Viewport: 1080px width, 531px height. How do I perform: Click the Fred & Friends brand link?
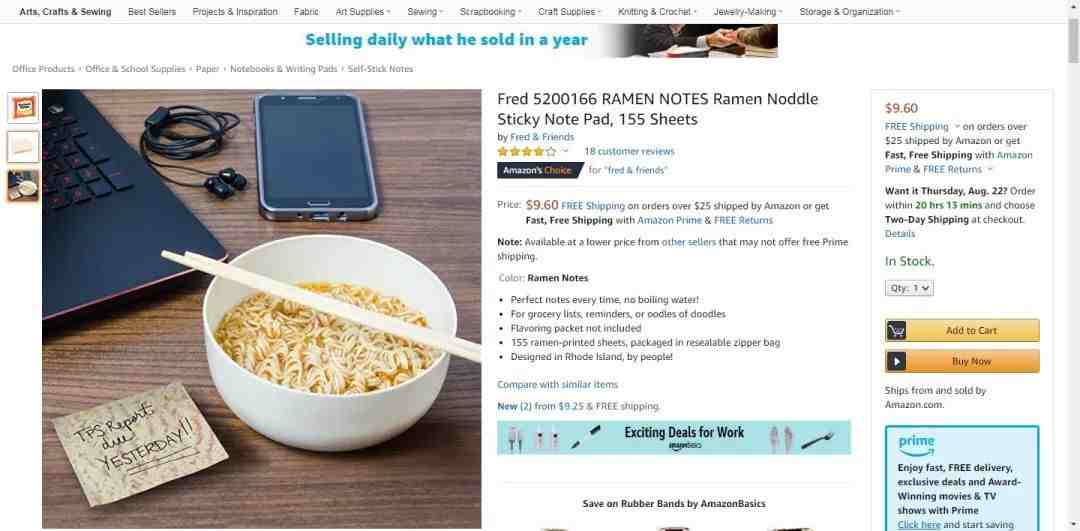coord(542,137)
